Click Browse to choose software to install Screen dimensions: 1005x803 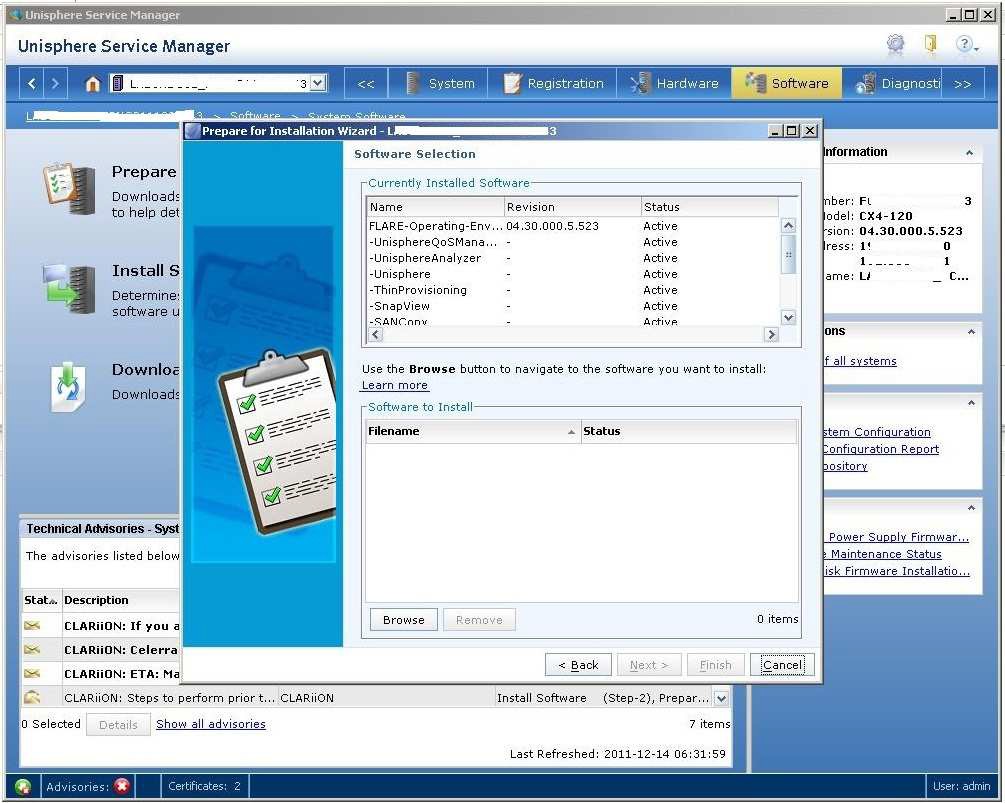(x=404, y=620)
